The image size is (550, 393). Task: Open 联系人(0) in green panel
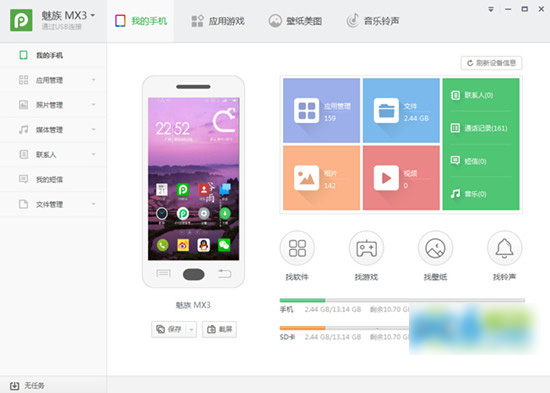(472, 95)
